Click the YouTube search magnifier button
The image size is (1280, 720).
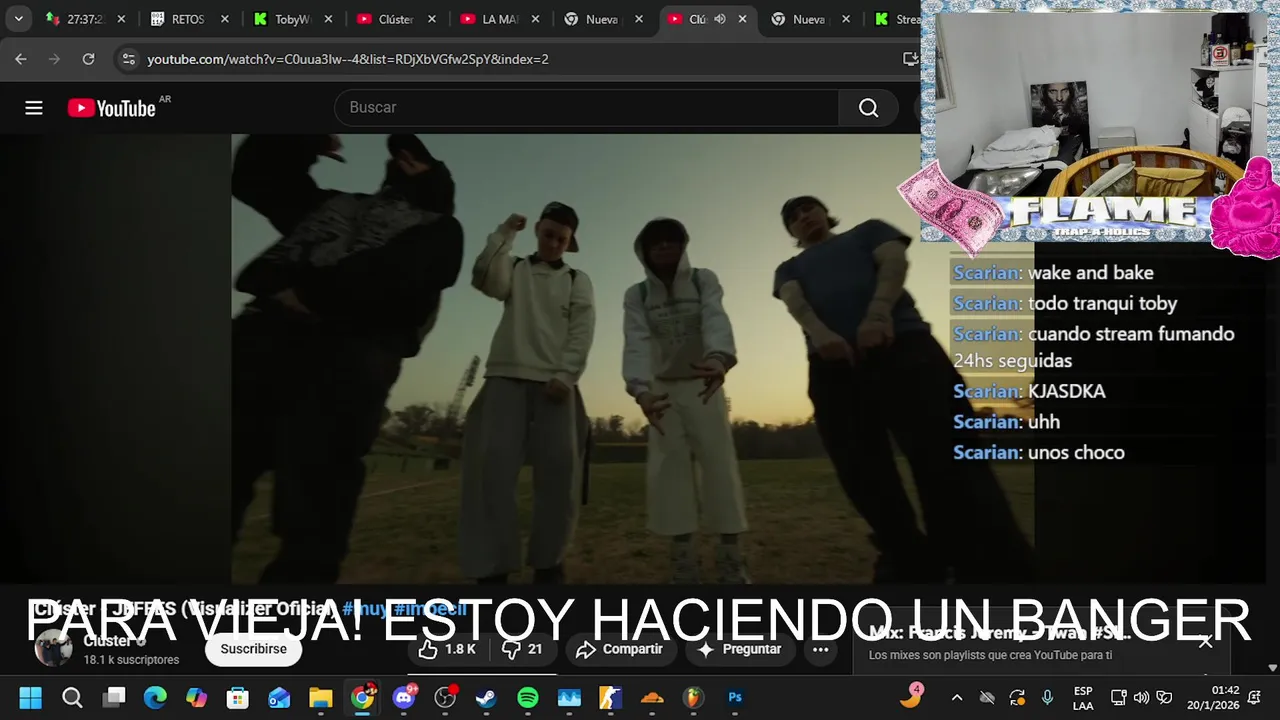click(x=868, y=108)
